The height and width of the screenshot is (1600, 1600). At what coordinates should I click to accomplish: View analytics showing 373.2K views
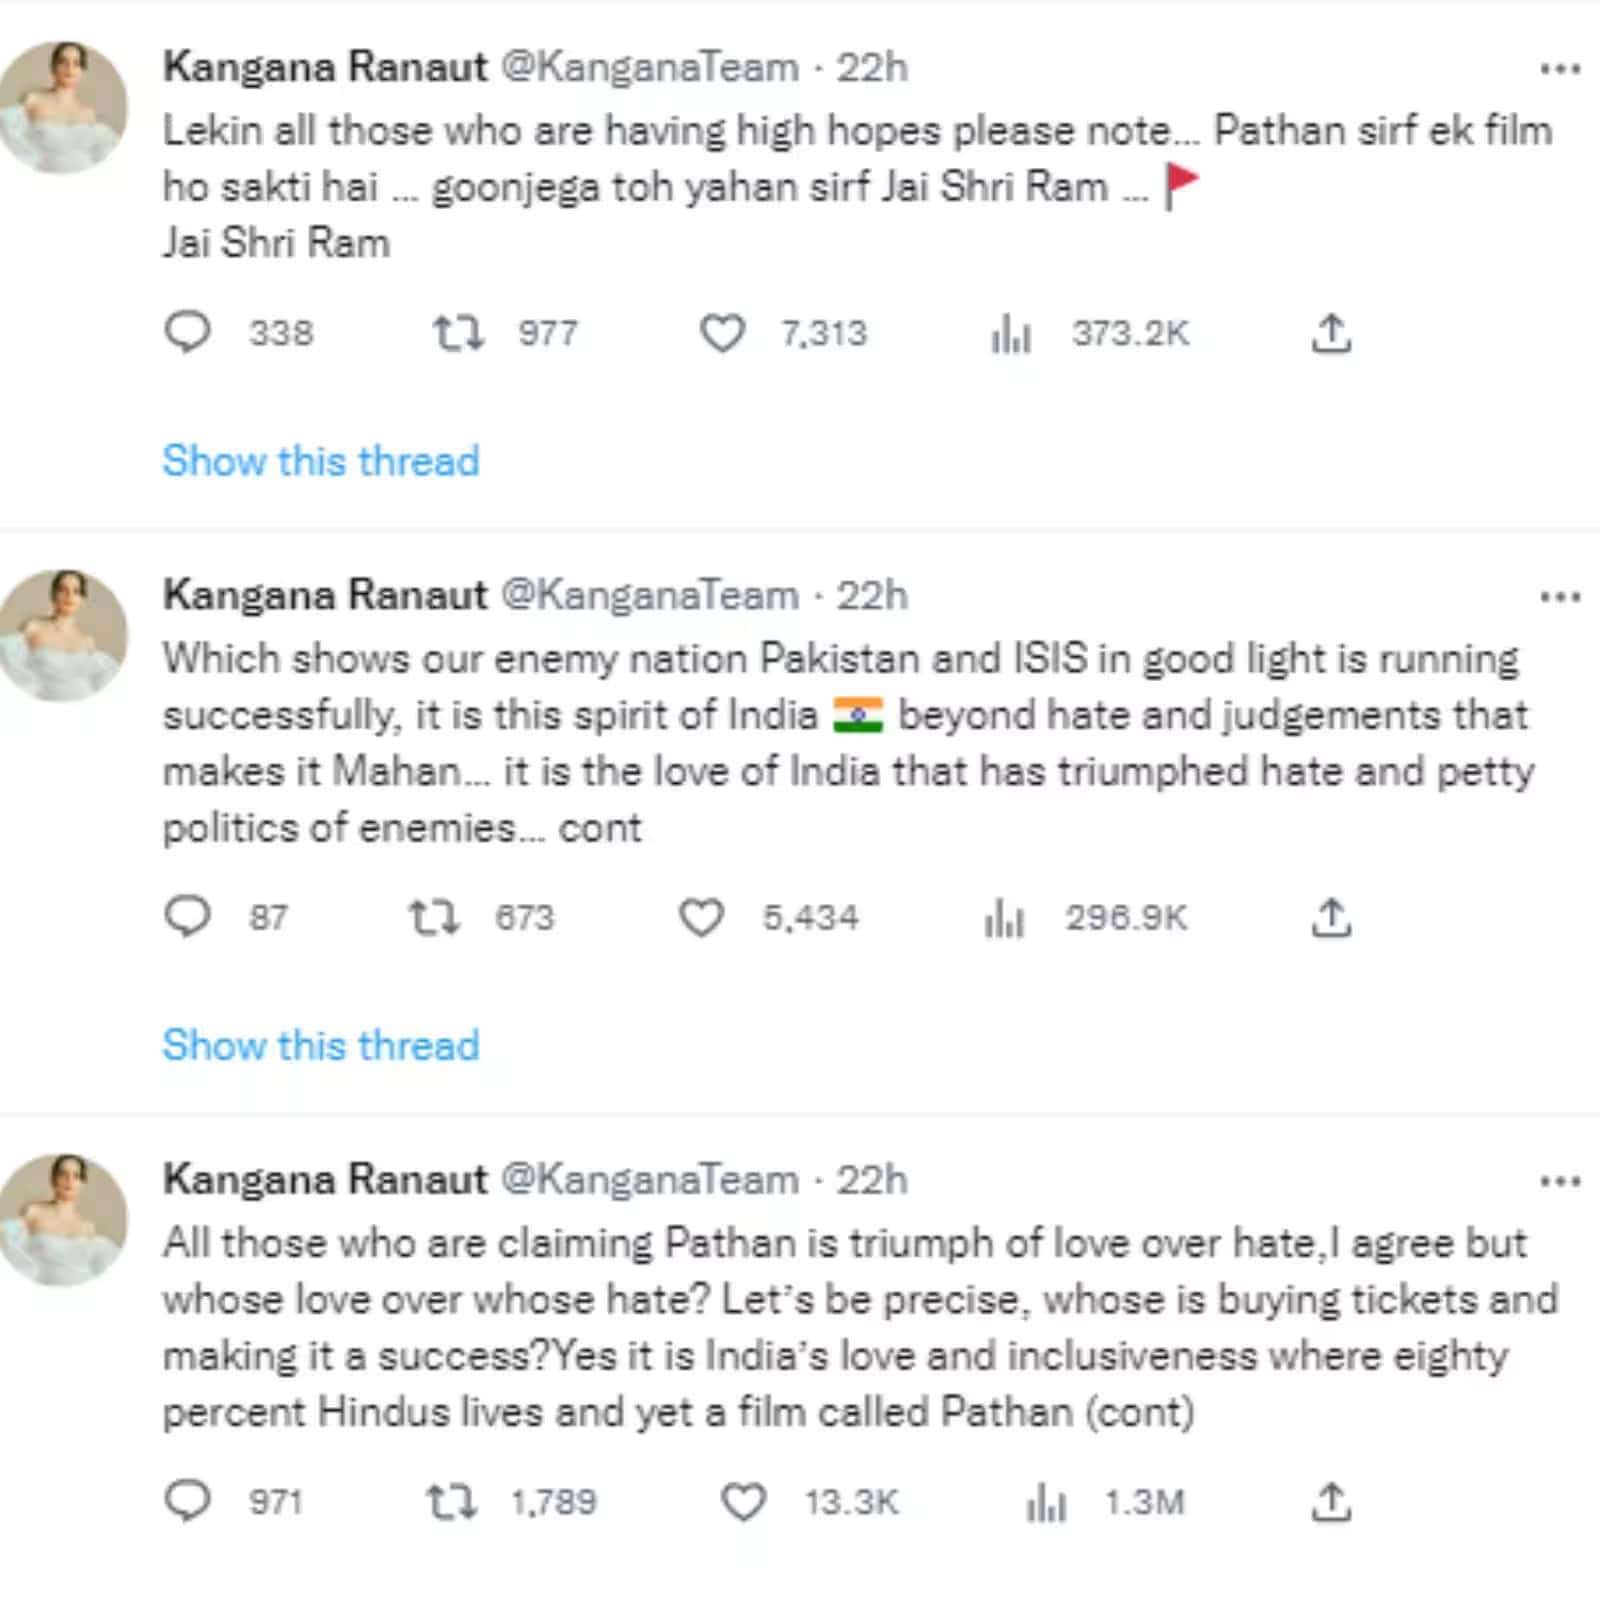click(x=1011, y=333)
